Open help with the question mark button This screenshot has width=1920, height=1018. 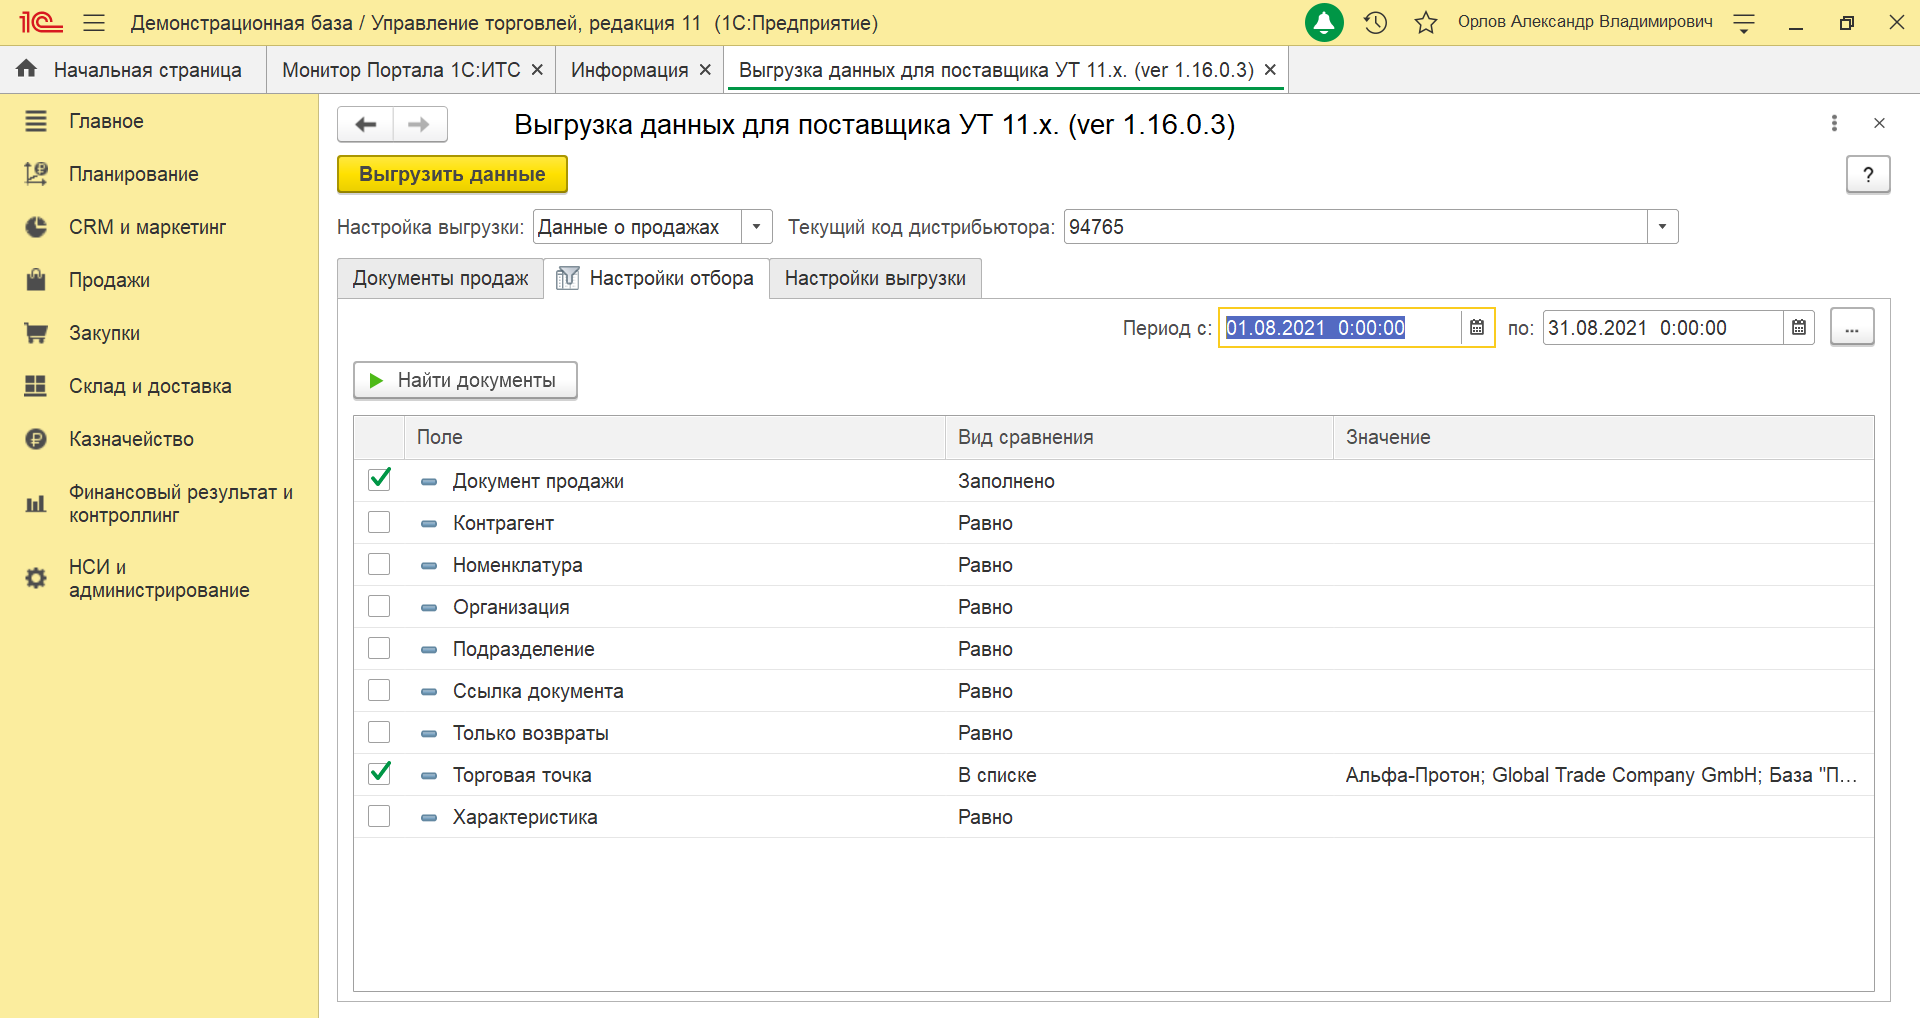pyautogui.click(x=1868, y=175)
